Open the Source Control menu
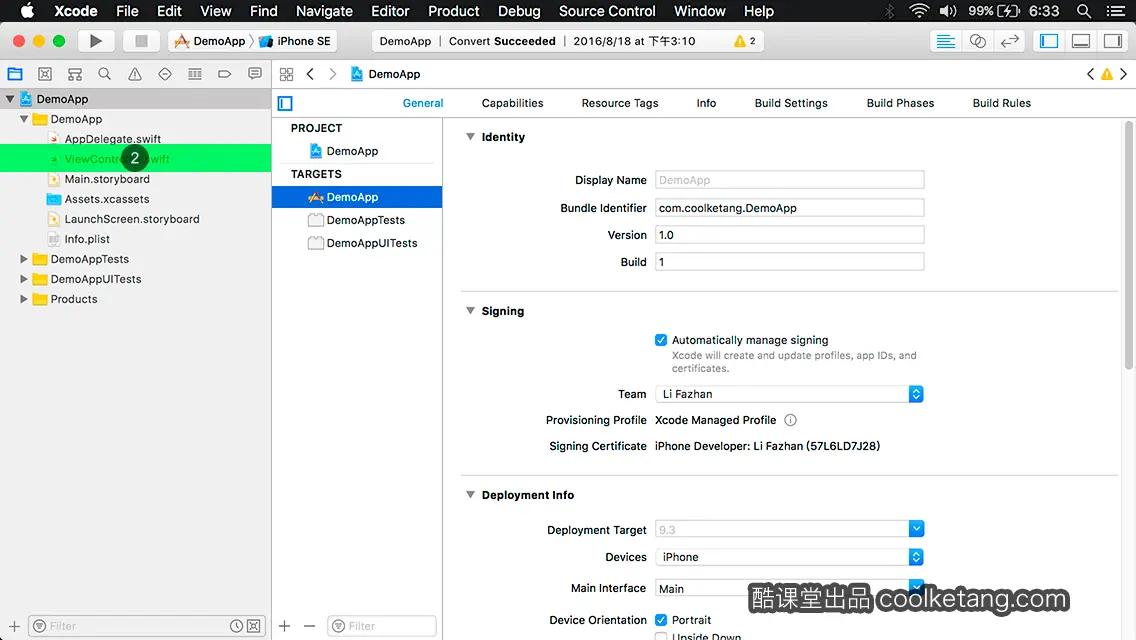 [607, 11]
